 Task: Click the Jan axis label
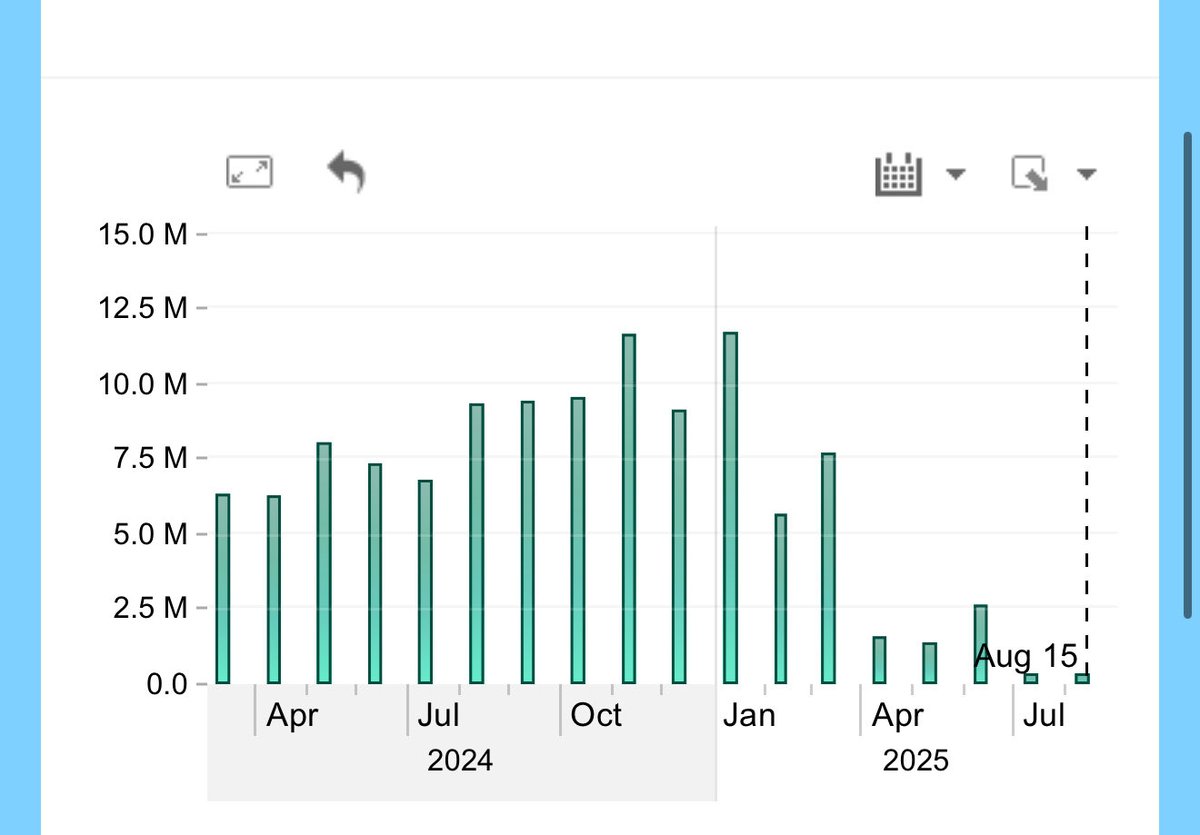(x=748, y=716)
